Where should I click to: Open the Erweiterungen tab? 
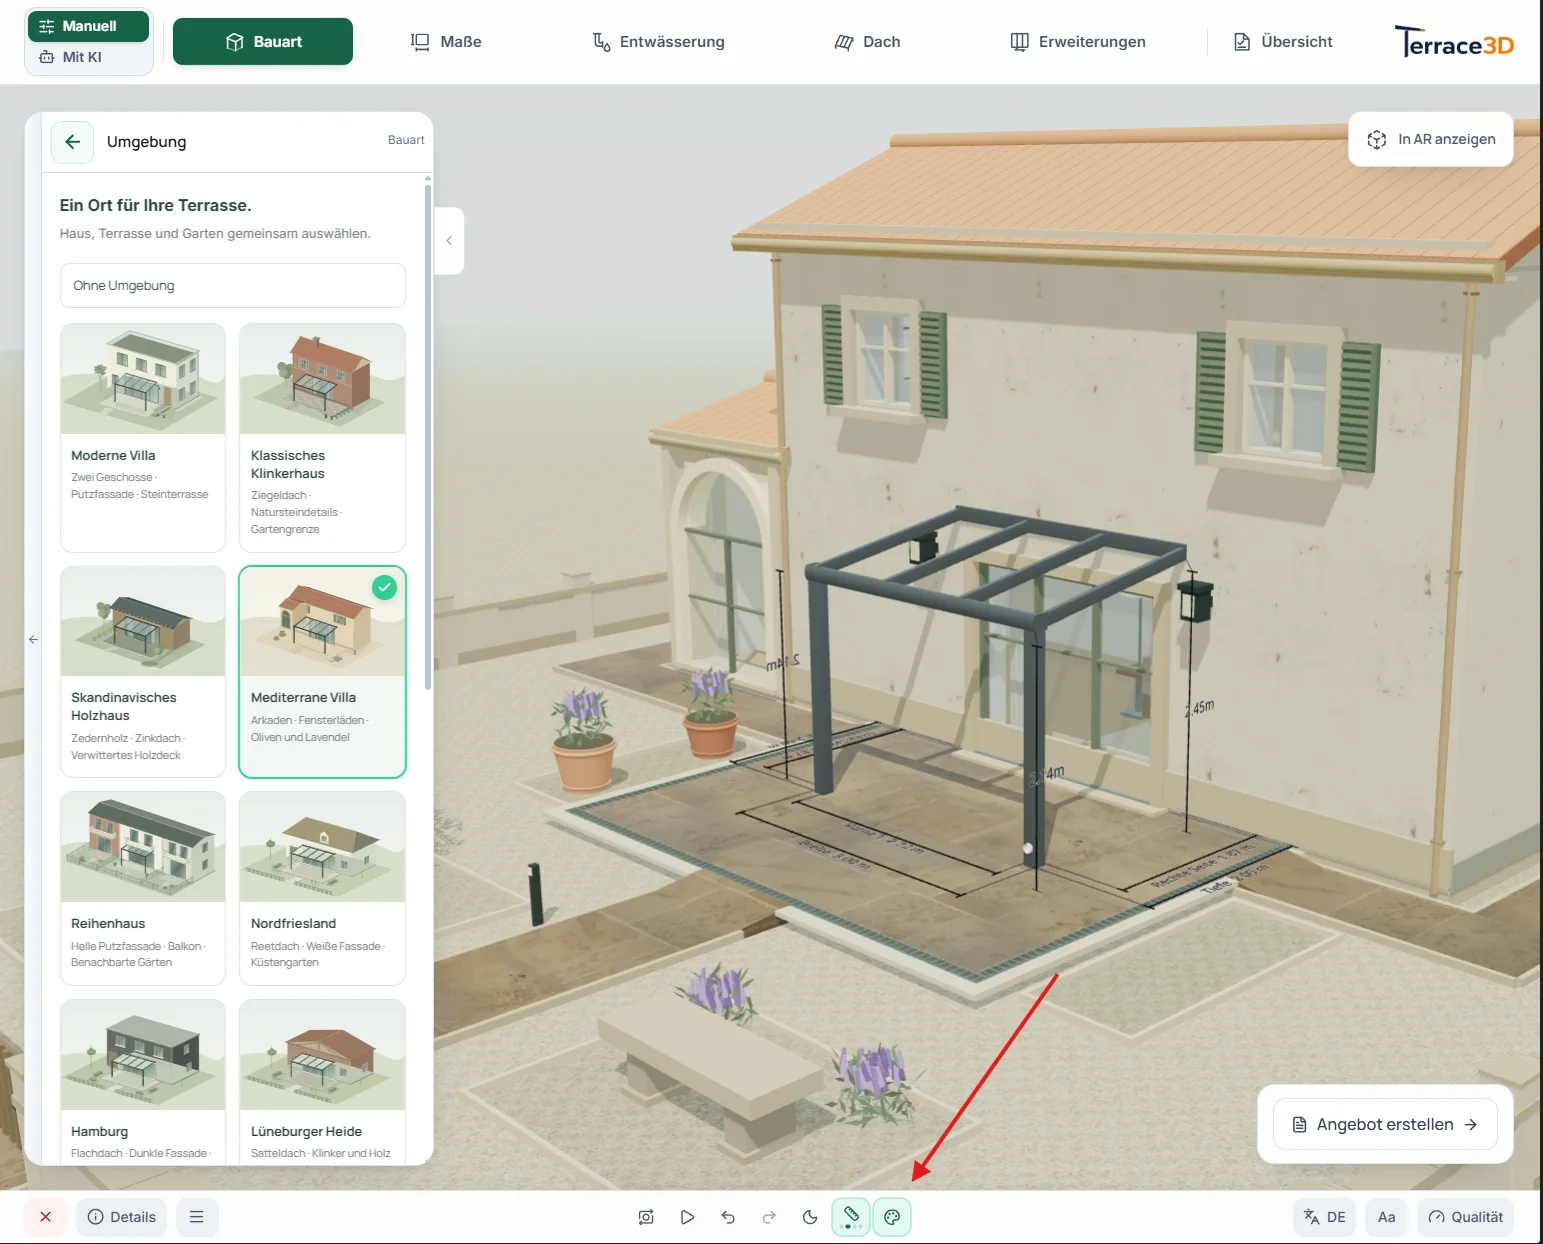tap(1078, 41)
